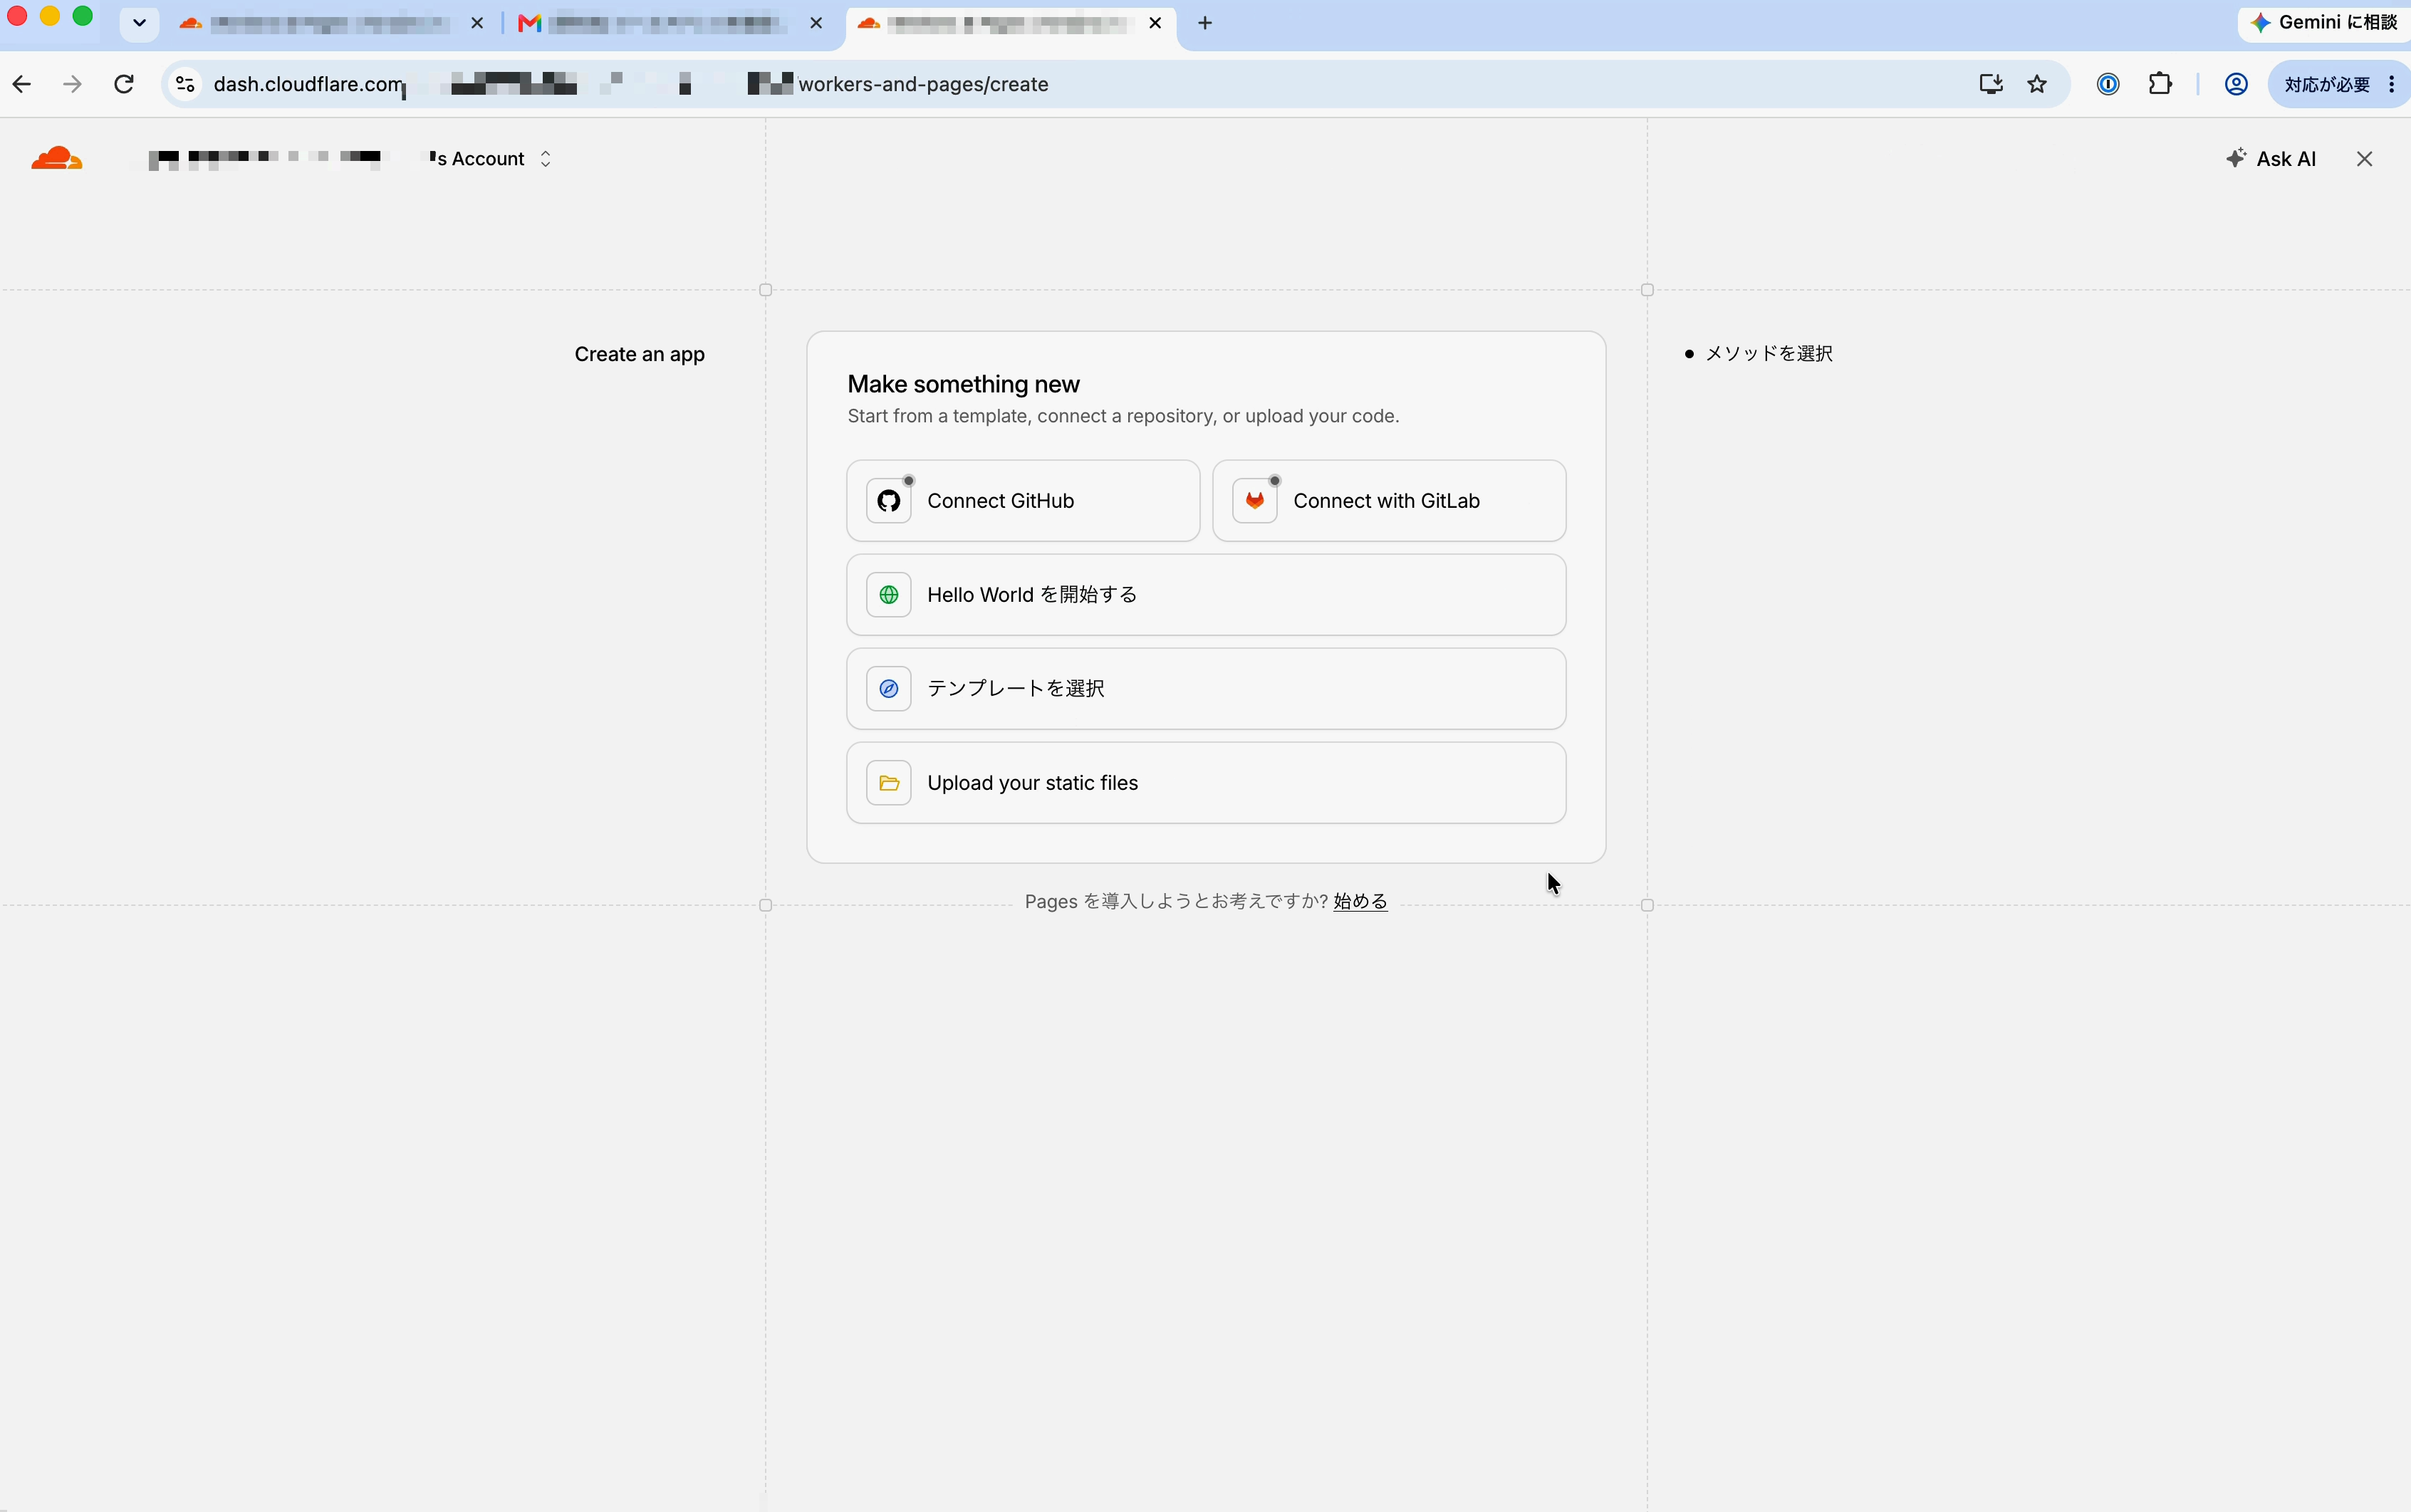
Task: Start with Hello World を開始する
Action: click(1206, 595)
